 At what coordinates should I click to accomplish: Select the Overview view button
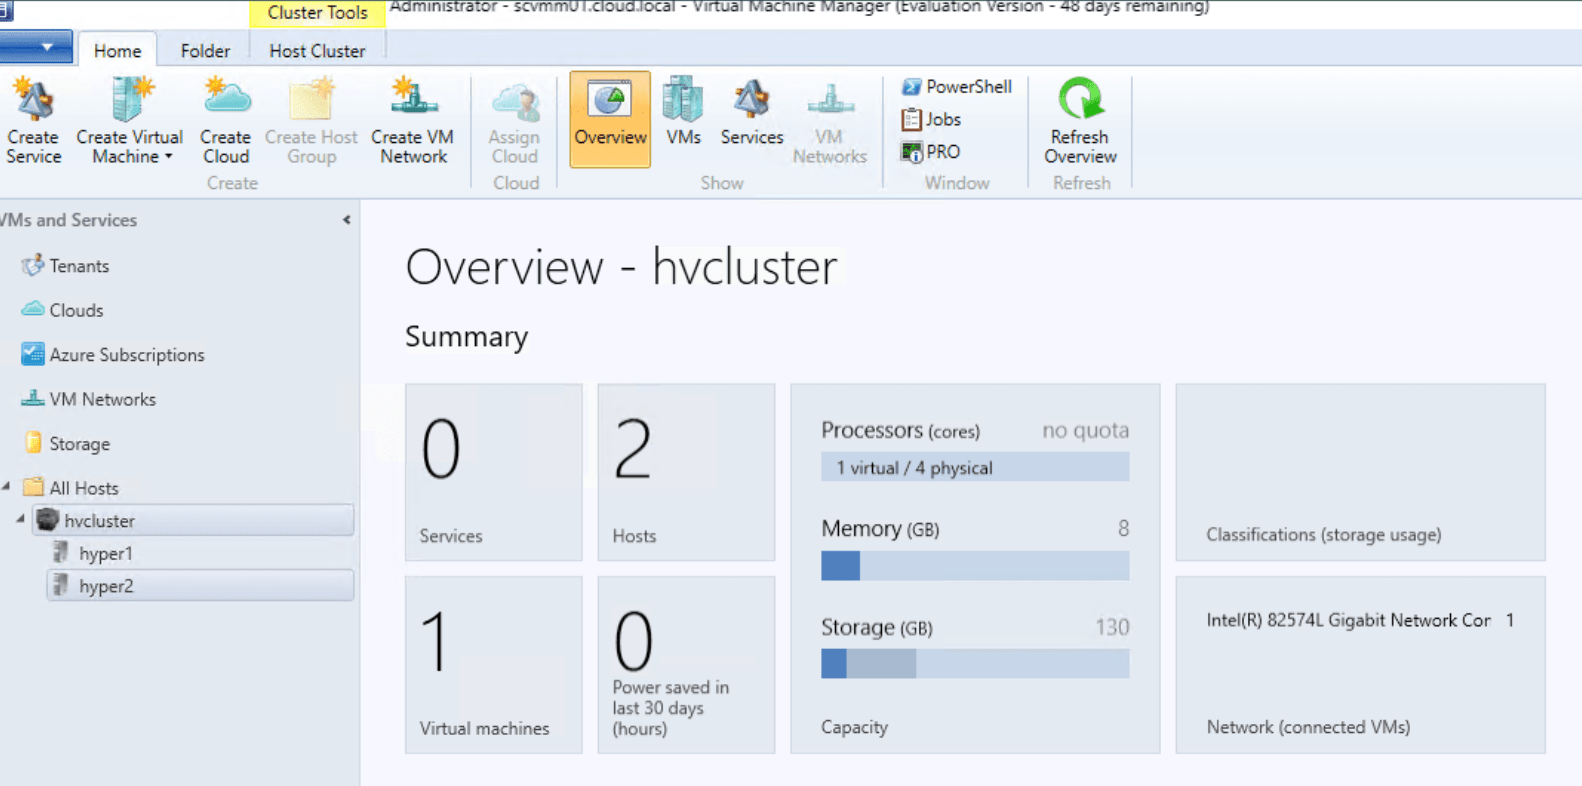(x=610, y=119)
